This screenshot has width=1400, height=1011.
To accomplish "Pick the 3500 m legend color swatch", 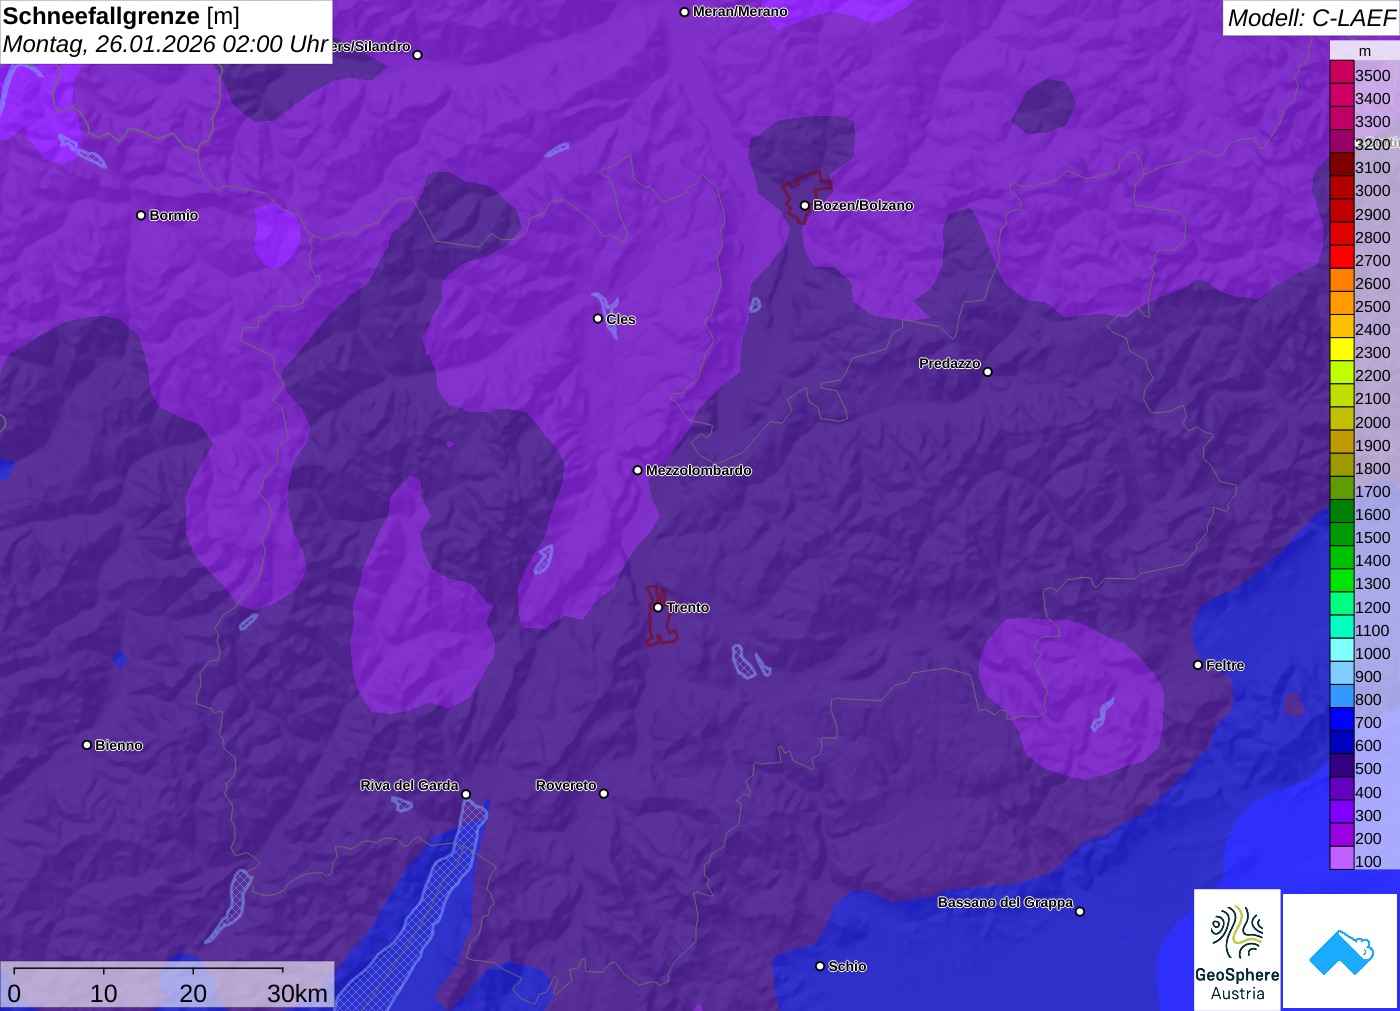I will [1341, 75].
